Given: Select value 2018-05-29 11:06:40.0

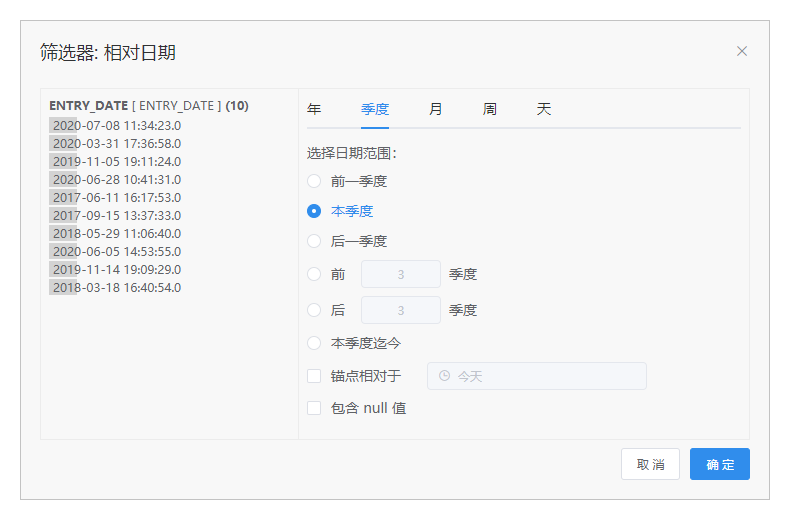Looking at the screenshot, I should [x=117, y=234].
